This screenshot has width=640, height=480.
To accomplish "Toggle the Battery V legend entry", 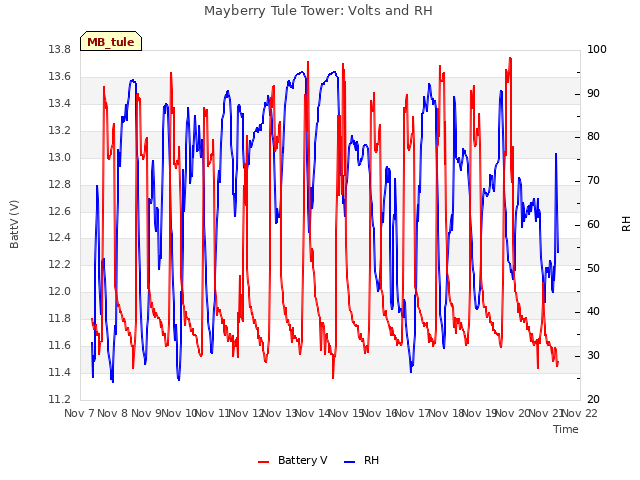I will tap(293, 460).
